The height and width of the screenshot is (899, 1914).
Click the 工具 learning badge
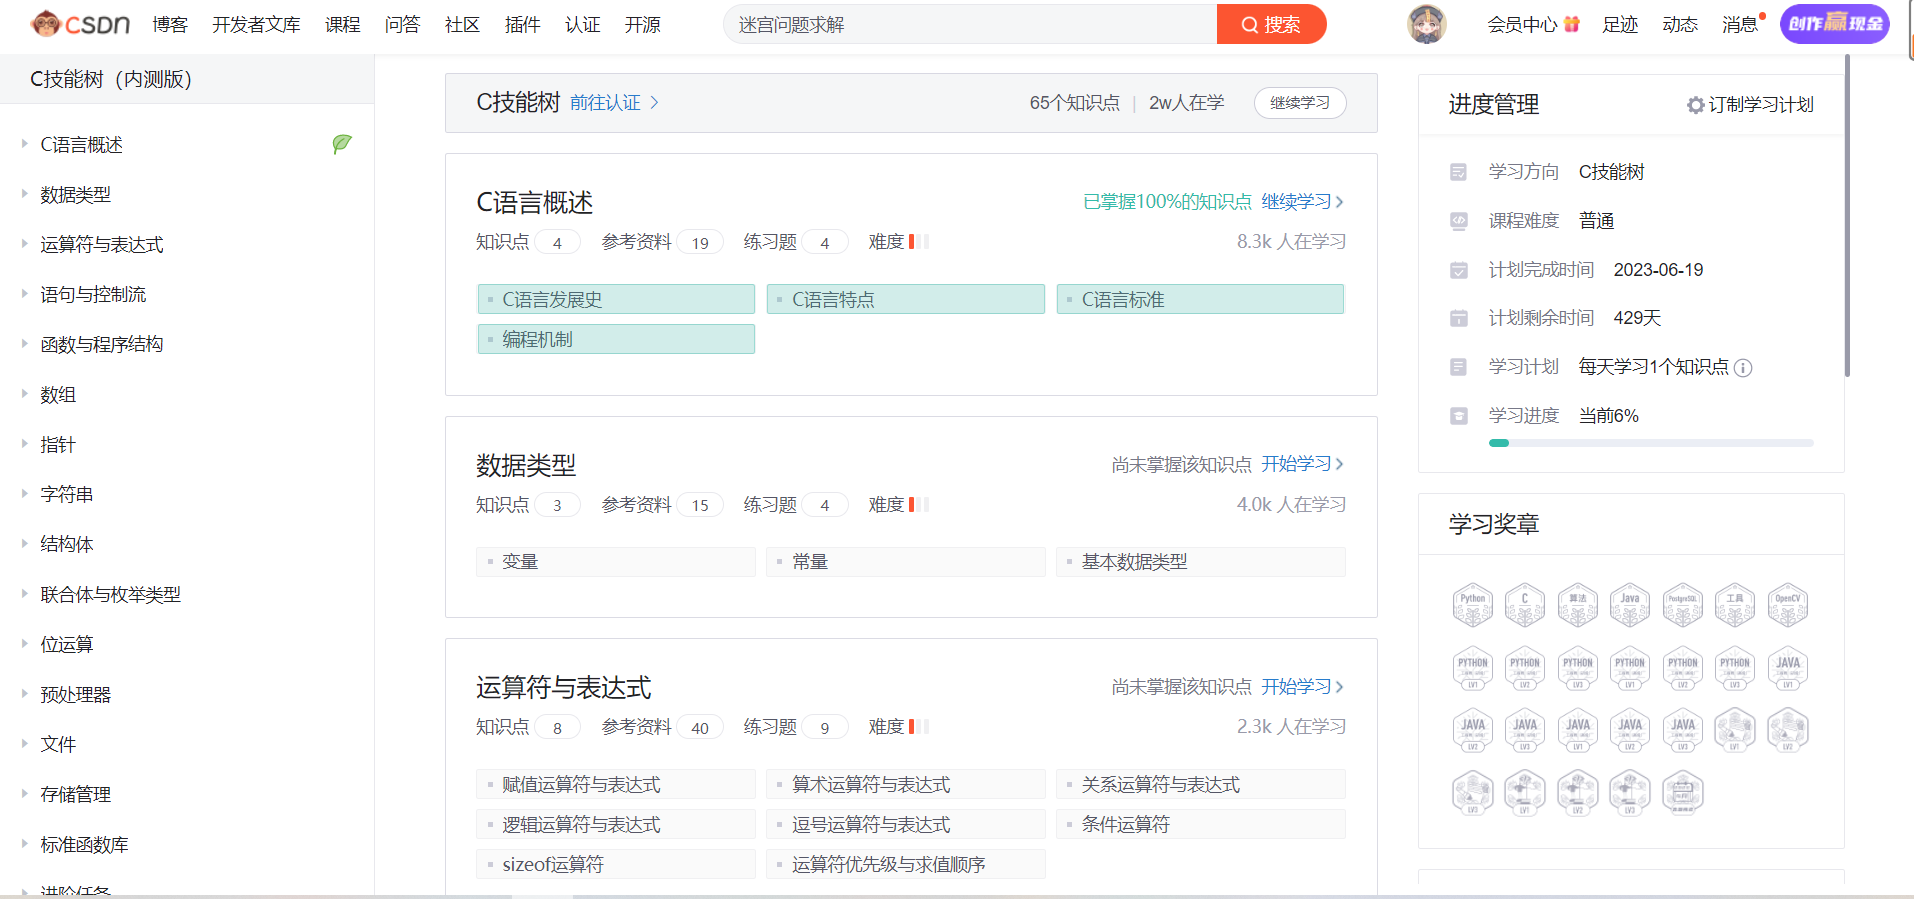click(1735, 605)
